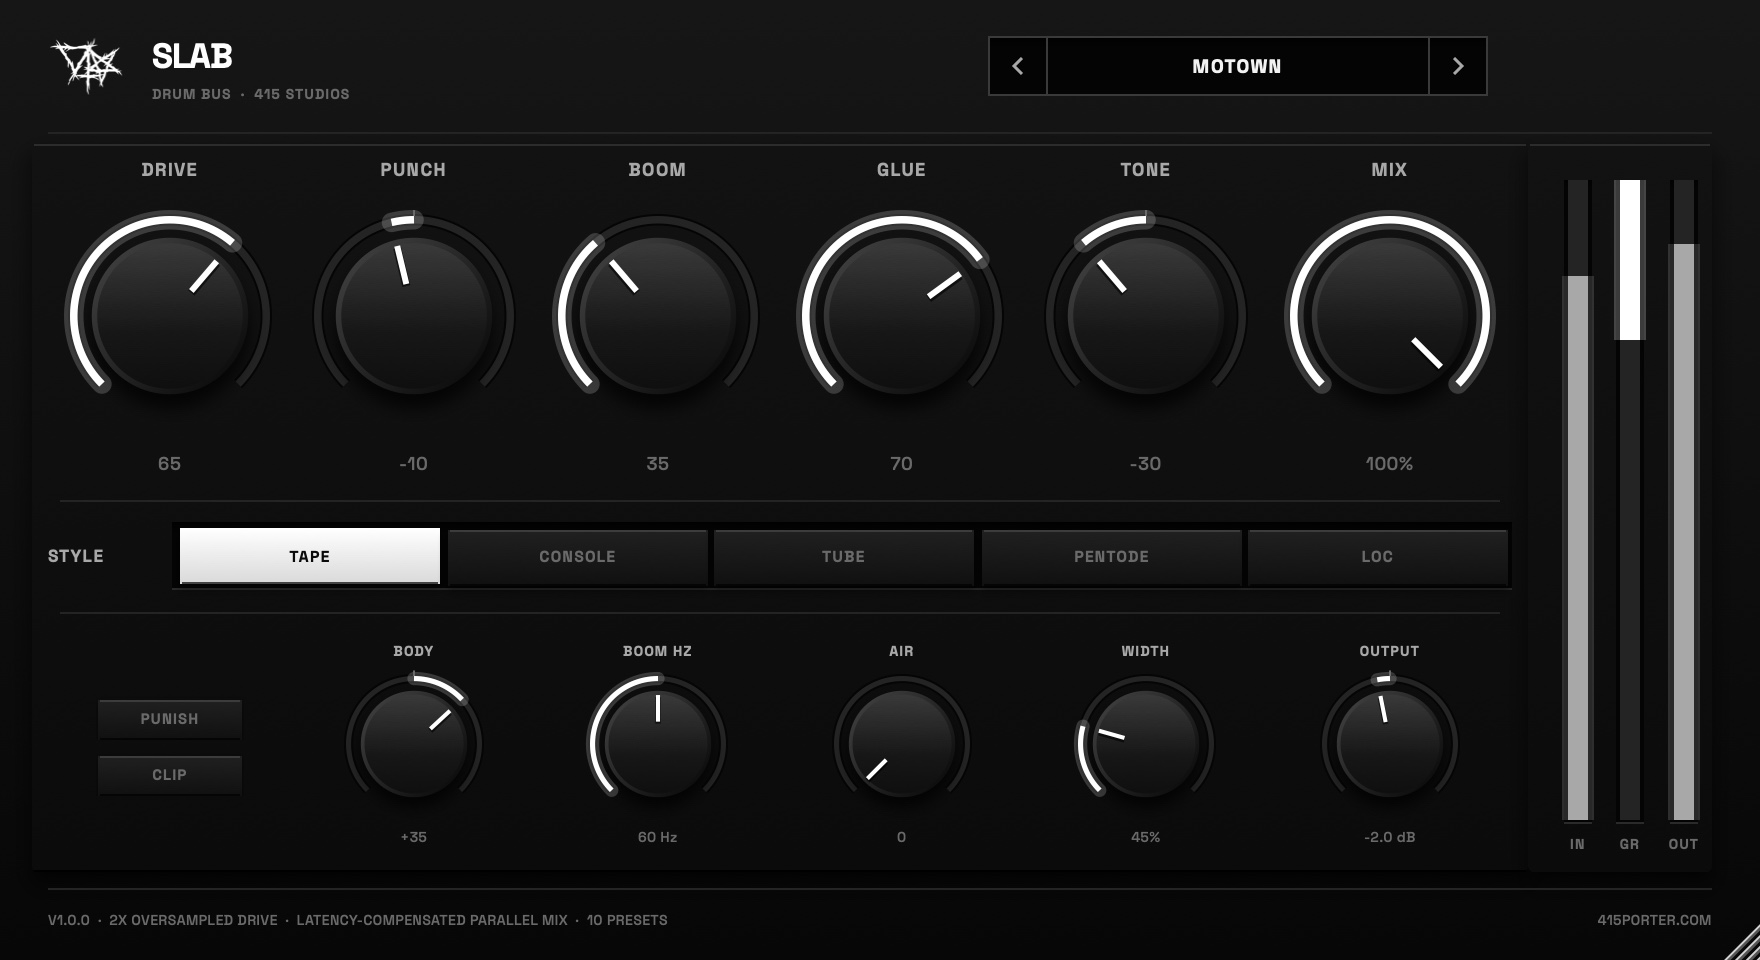Toggle the CLIP button
The height and width of the screenshot is (960, 1760).
point(170,775)
